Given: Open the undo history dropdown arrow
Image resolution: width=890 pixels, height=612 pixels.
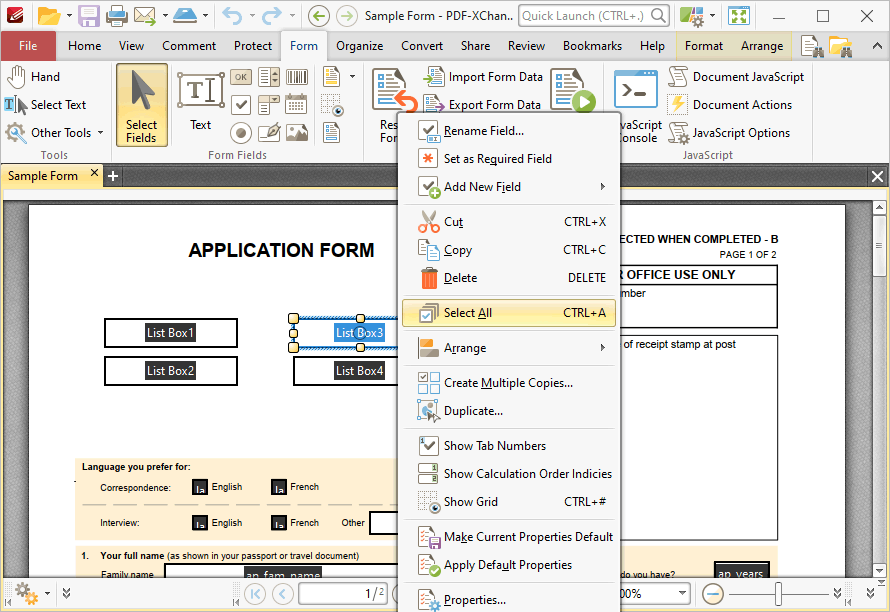Looking at the screenshot, I should tap(251, 16).
